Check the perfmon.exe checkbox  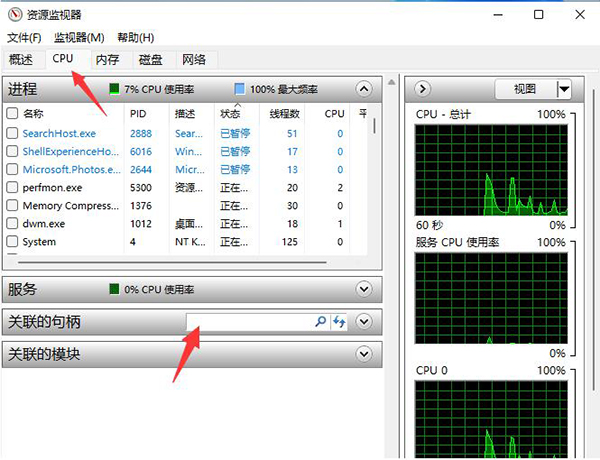coord(12,187)
